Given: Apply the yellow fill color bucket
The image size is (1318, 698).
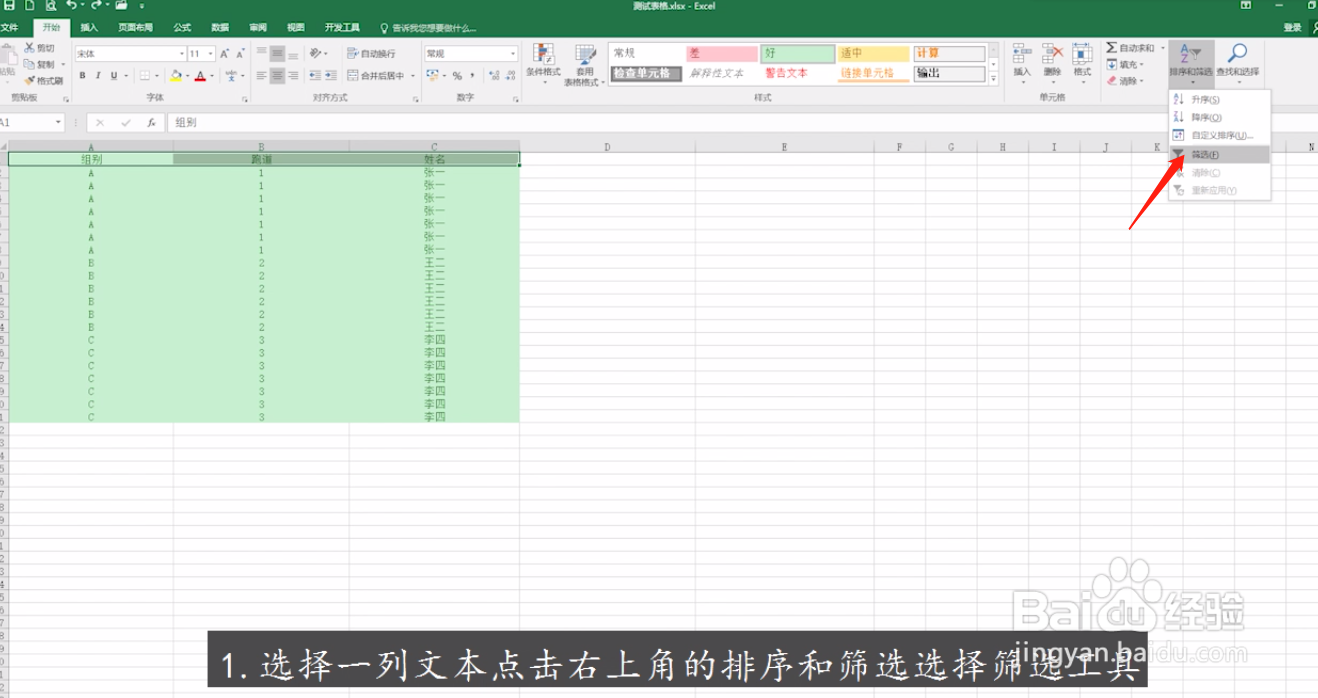Looking at the screenshot, I should [176, 76].
